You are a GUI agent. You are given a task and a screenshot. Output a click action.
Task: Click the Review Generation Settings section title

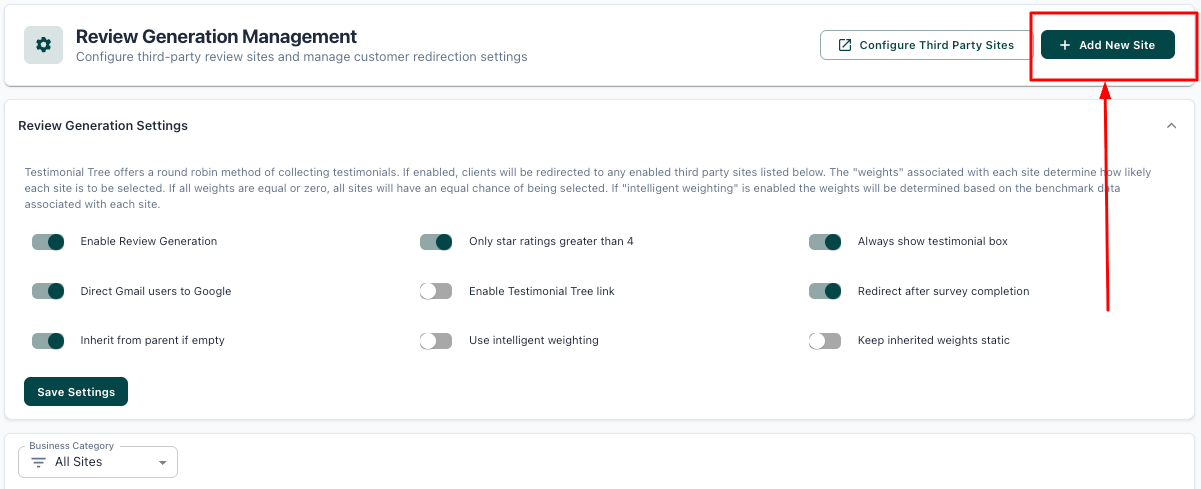[103, 126]
